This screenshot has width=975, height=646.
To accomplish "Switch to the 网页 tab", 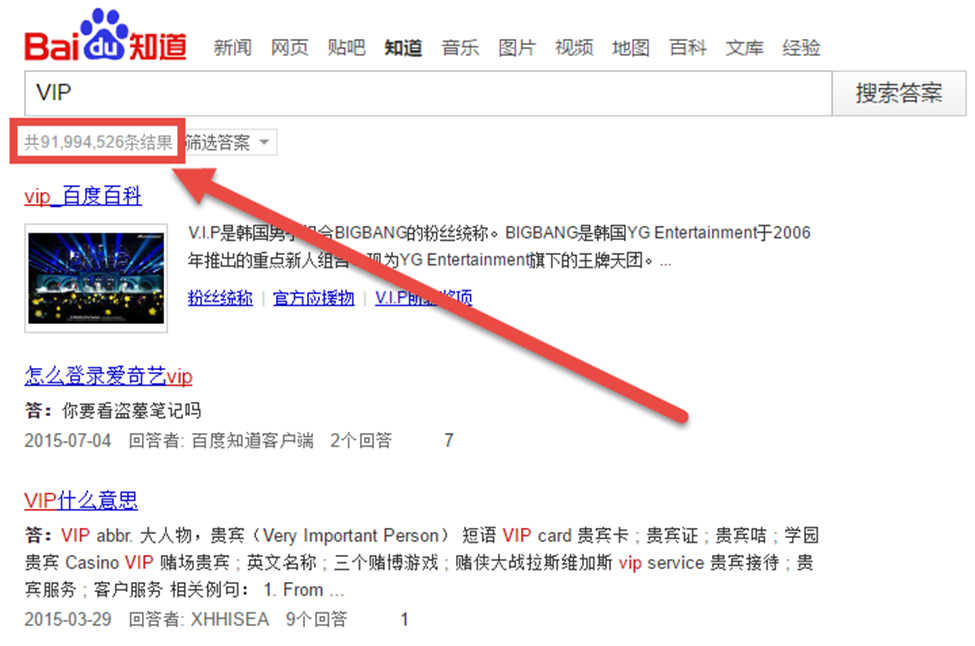I will tap(289, 46).
